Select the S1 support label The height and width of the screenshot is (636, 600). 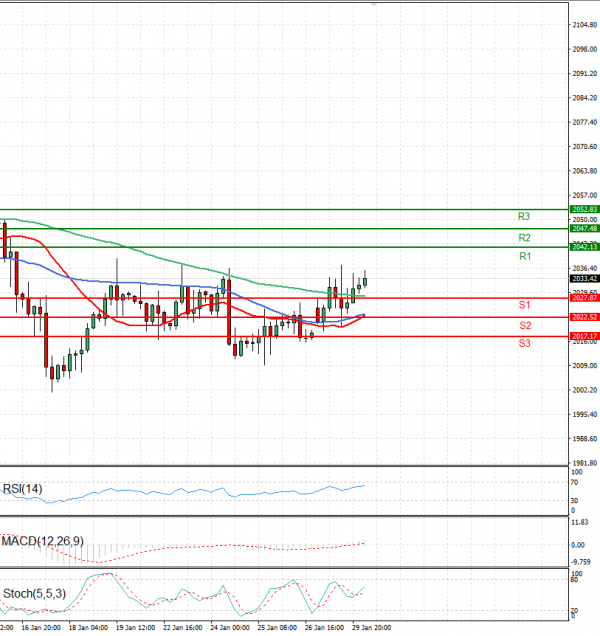pyautogui.click(x=524, y=305)
